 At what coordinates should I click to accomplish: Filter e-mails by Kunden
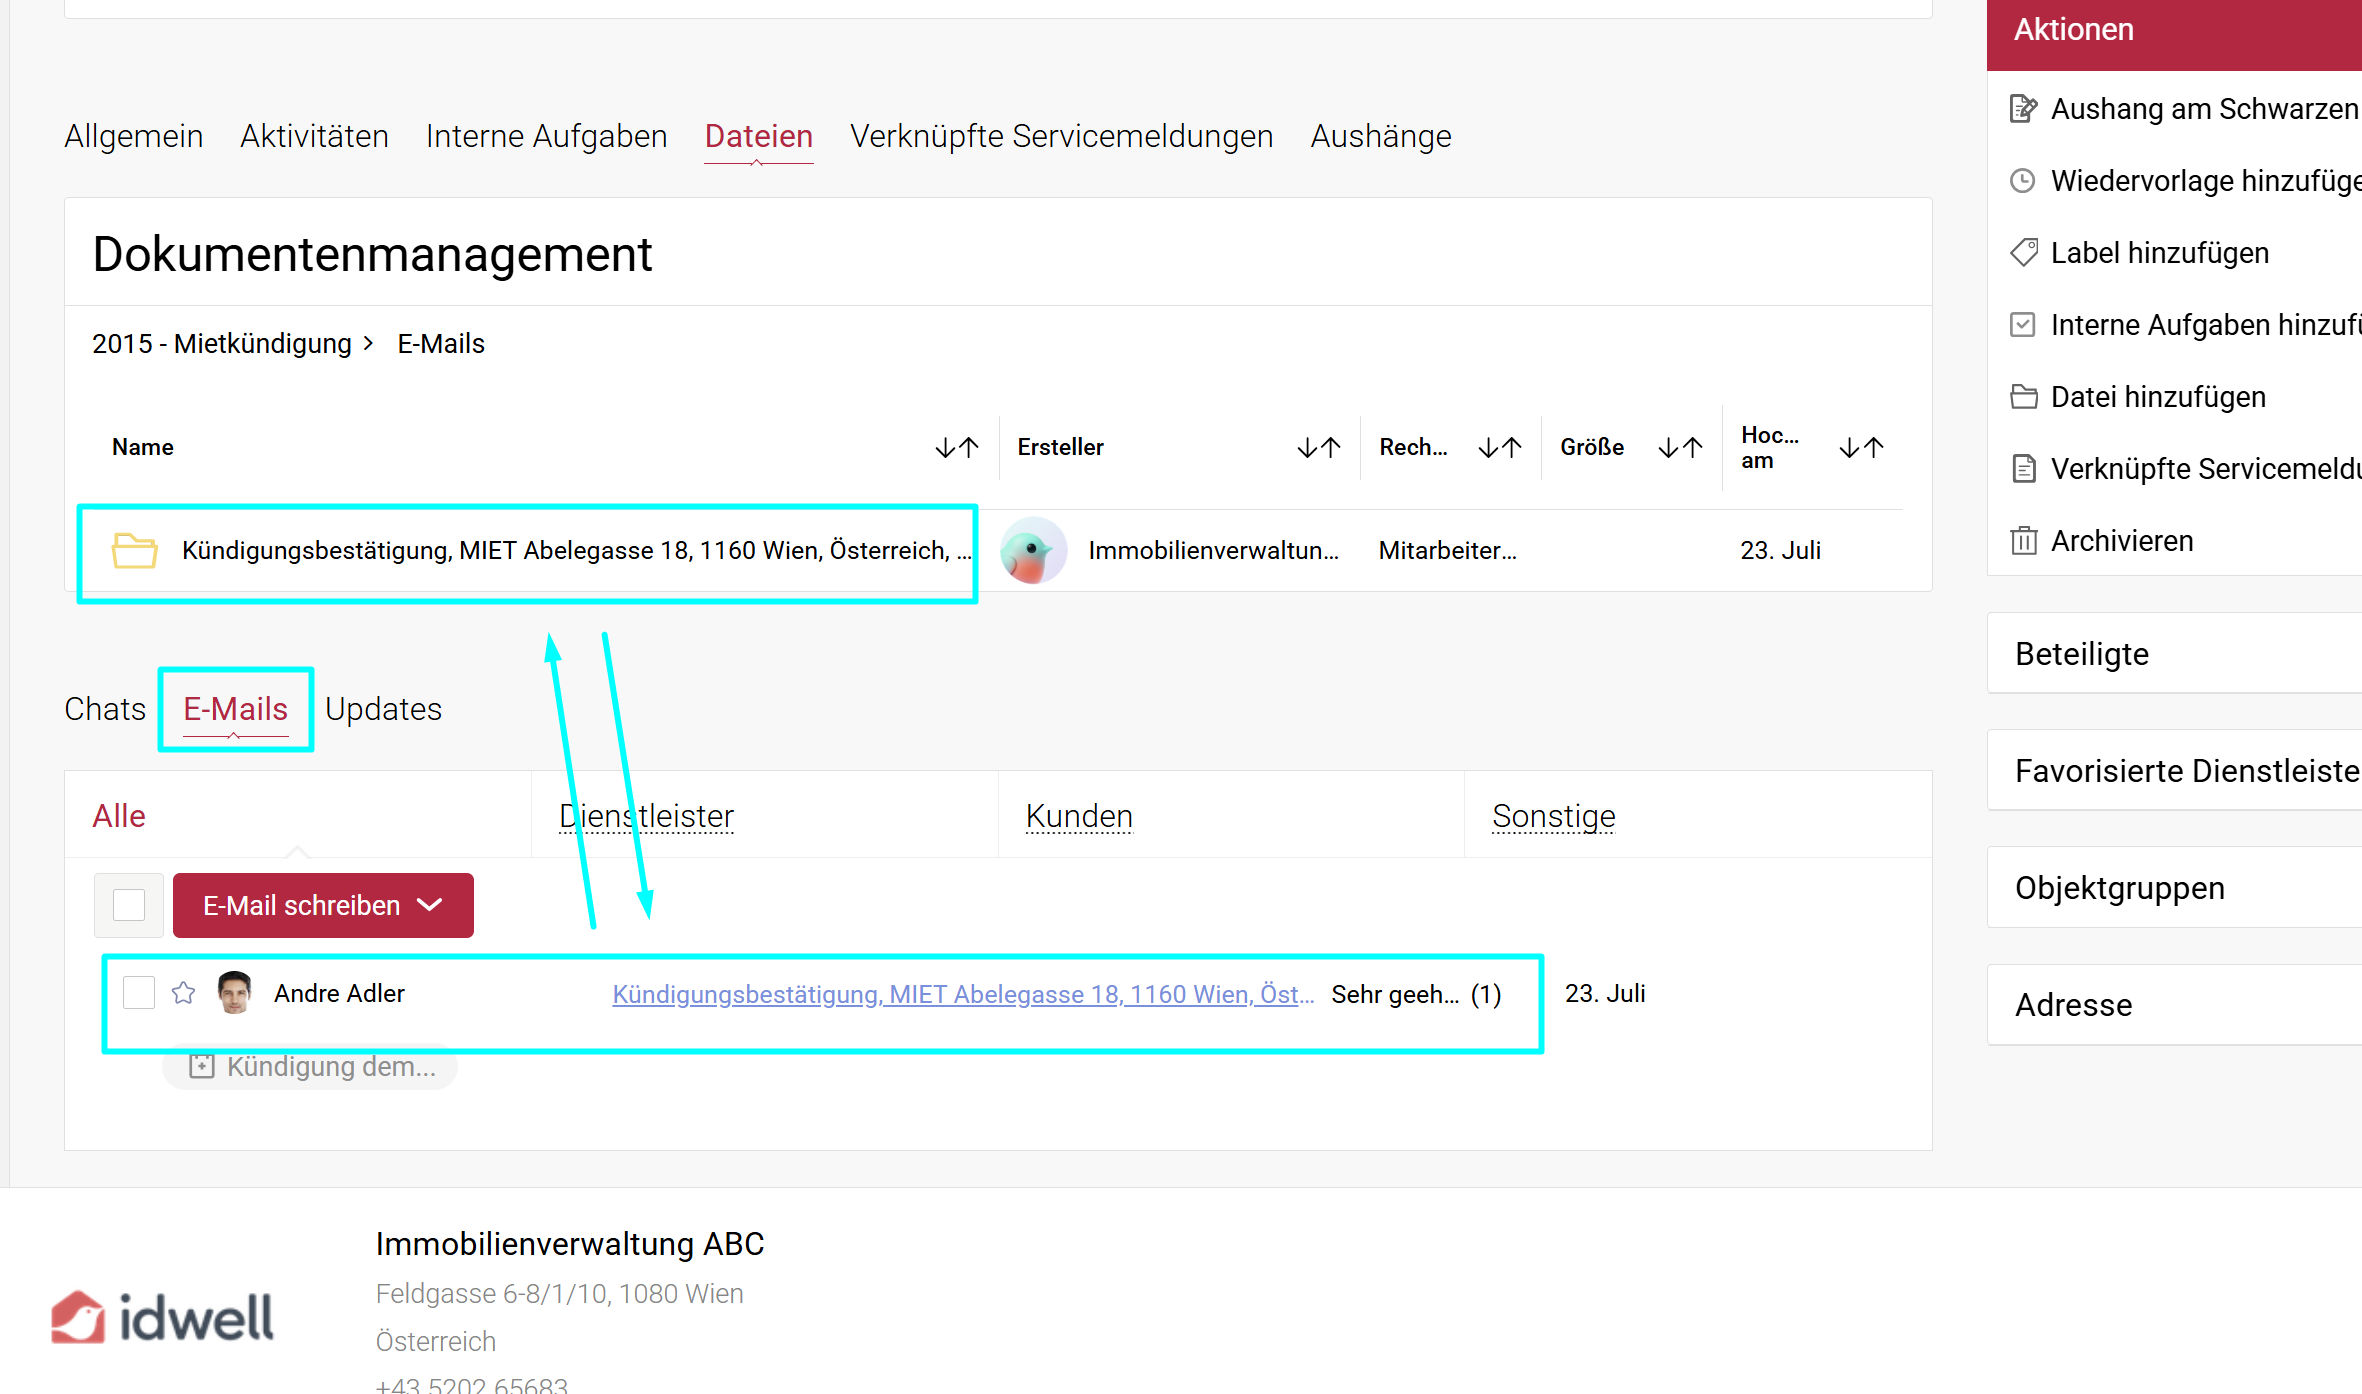tap(1079, 816)
